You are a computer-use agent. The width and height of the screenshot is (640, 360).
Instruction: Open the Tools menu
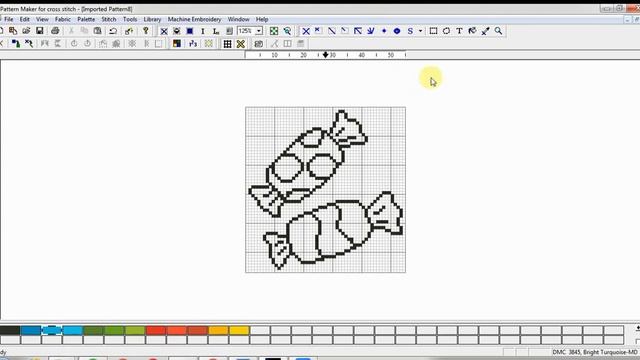pos(130,19)
